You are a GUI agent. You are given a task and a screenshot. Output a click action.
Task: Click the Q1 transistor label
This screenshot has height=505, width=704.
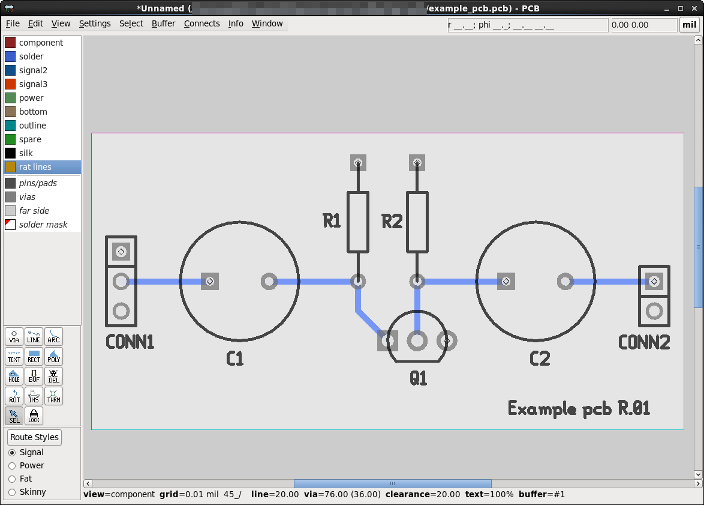click(x=418, y=378)
